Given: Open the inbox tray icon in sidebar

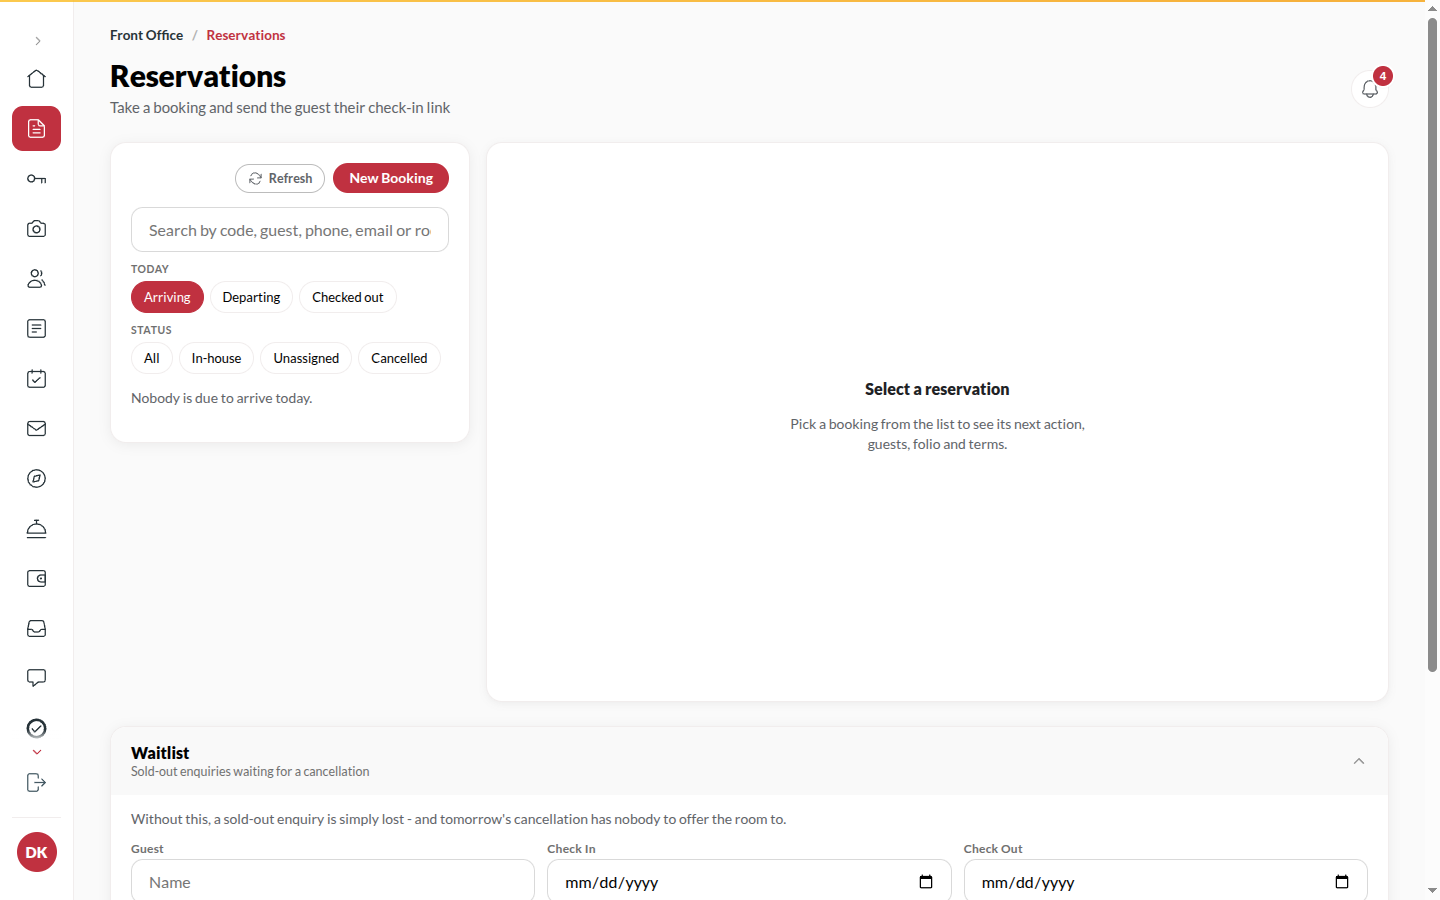Looking at the screenshot, I should point(36,629).
